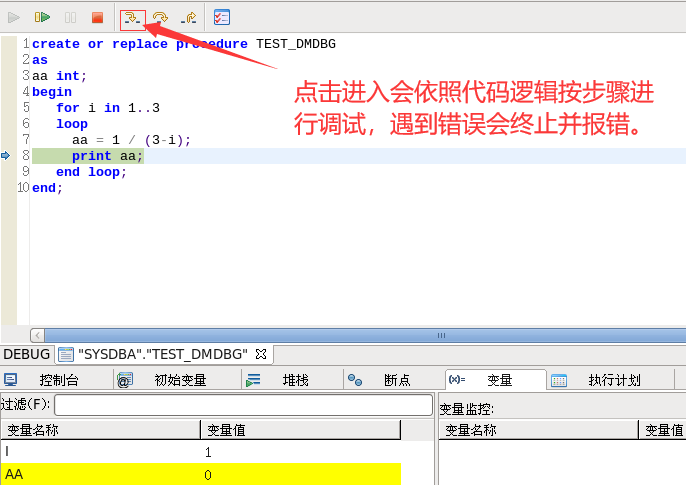Click the greyed-out Run (play) toolbar icon
The width and height of the screenshot is (686, 485).
click(x=14, y=17)
